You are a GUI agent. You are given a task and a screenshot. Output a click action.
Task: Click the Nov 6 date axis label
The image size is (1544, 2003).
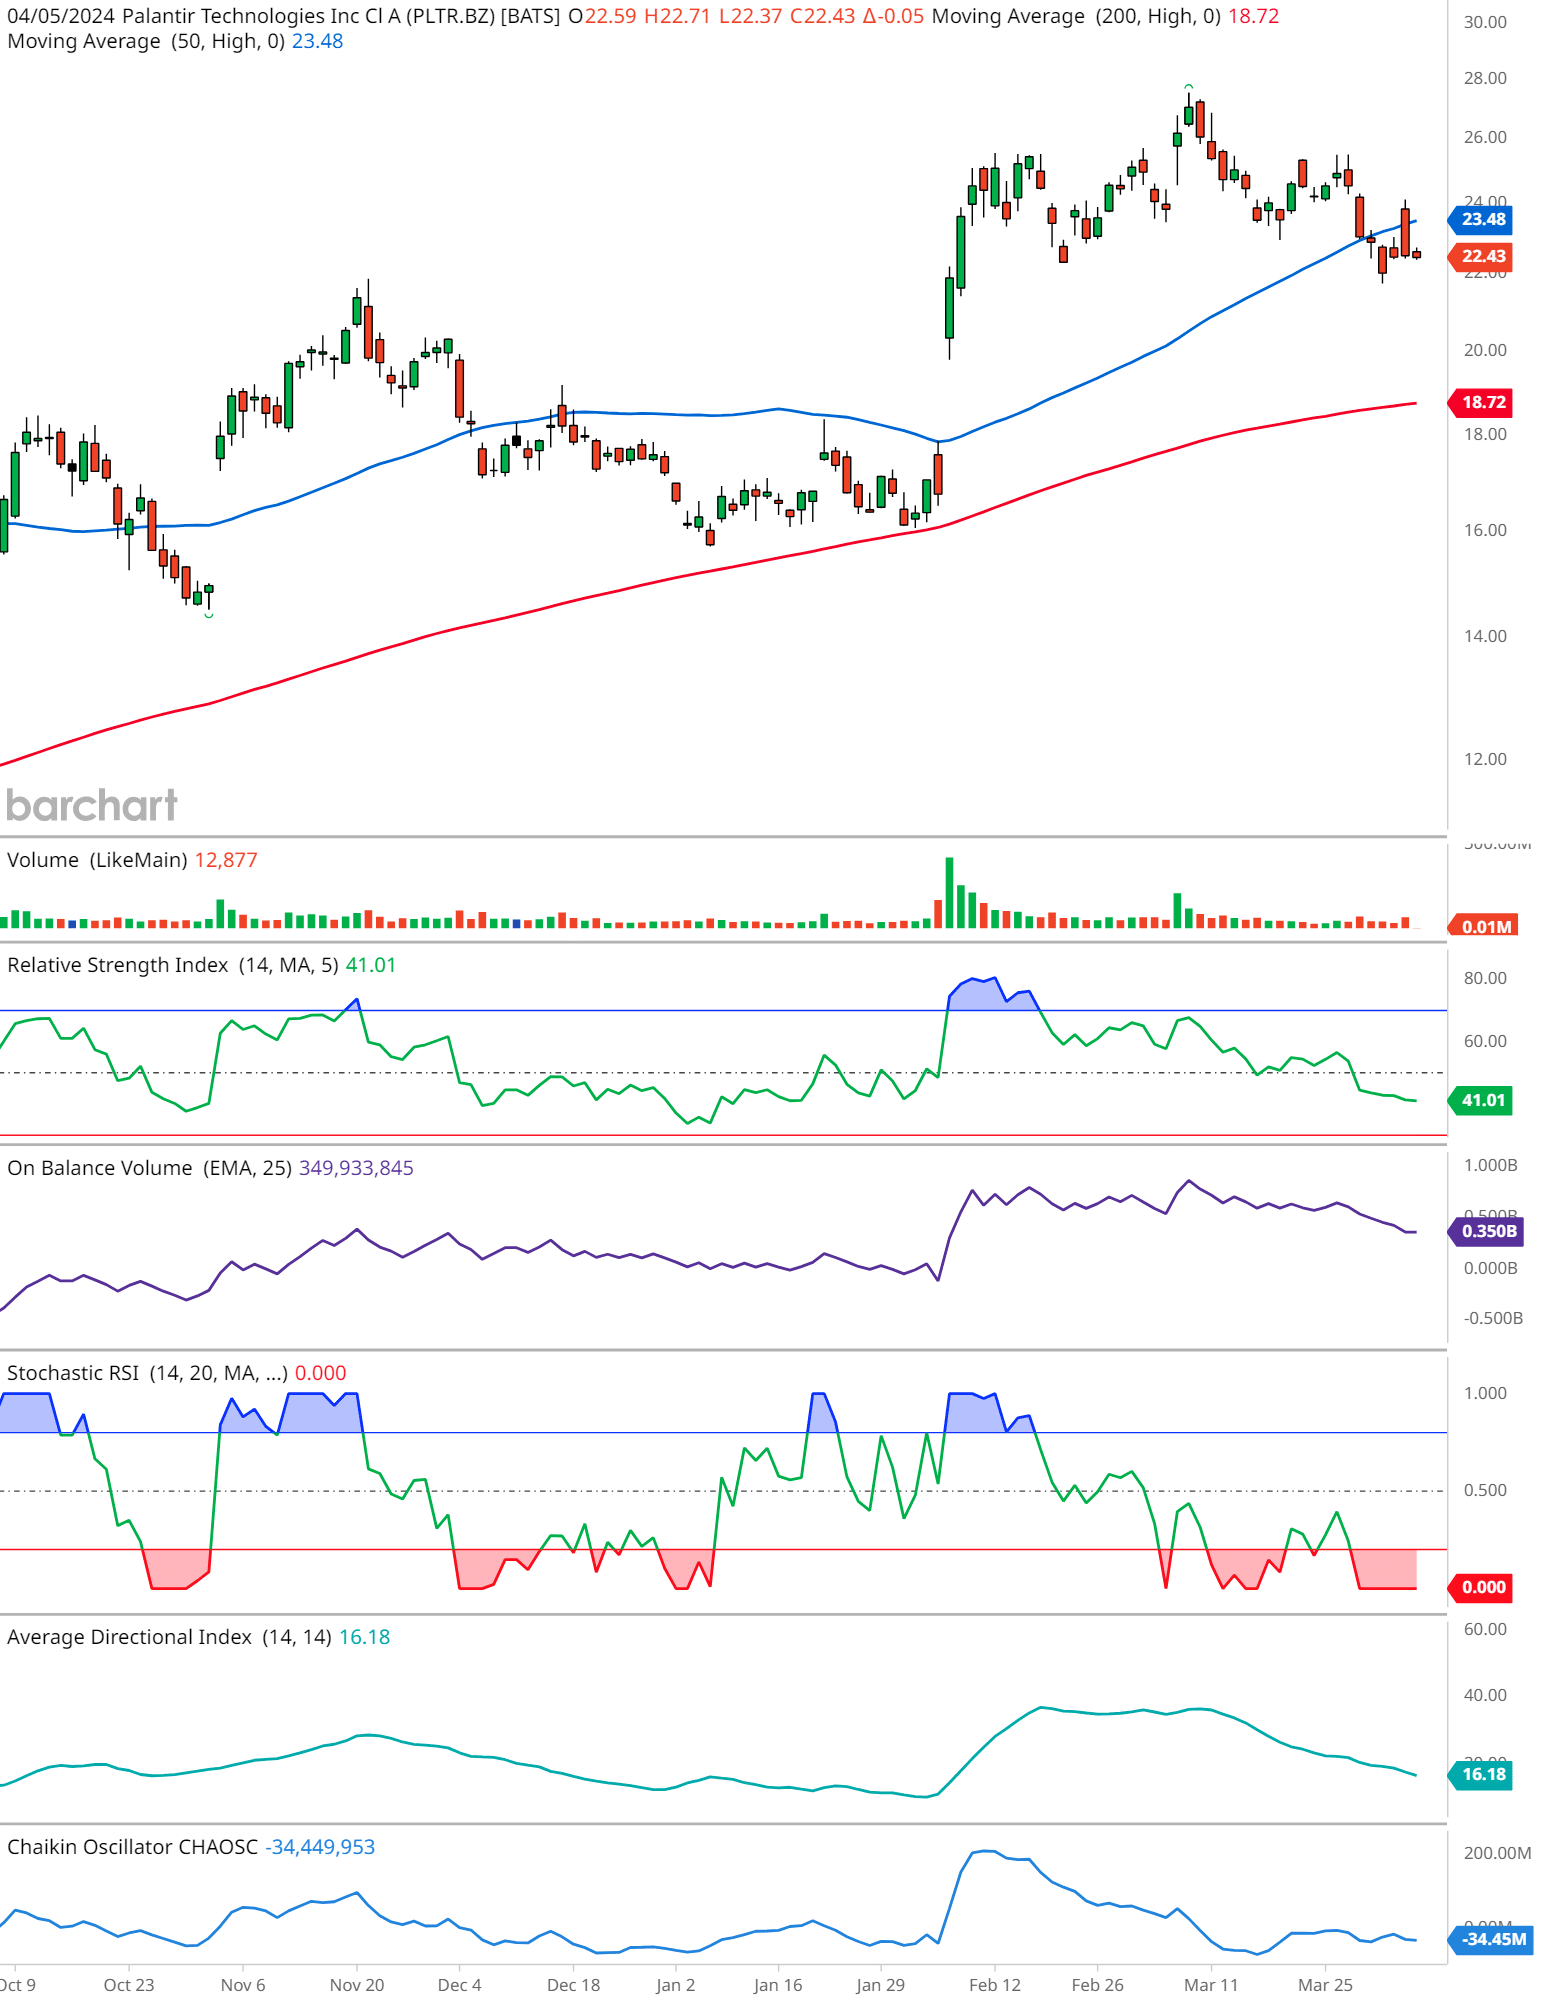click(x=243, y=1986)
